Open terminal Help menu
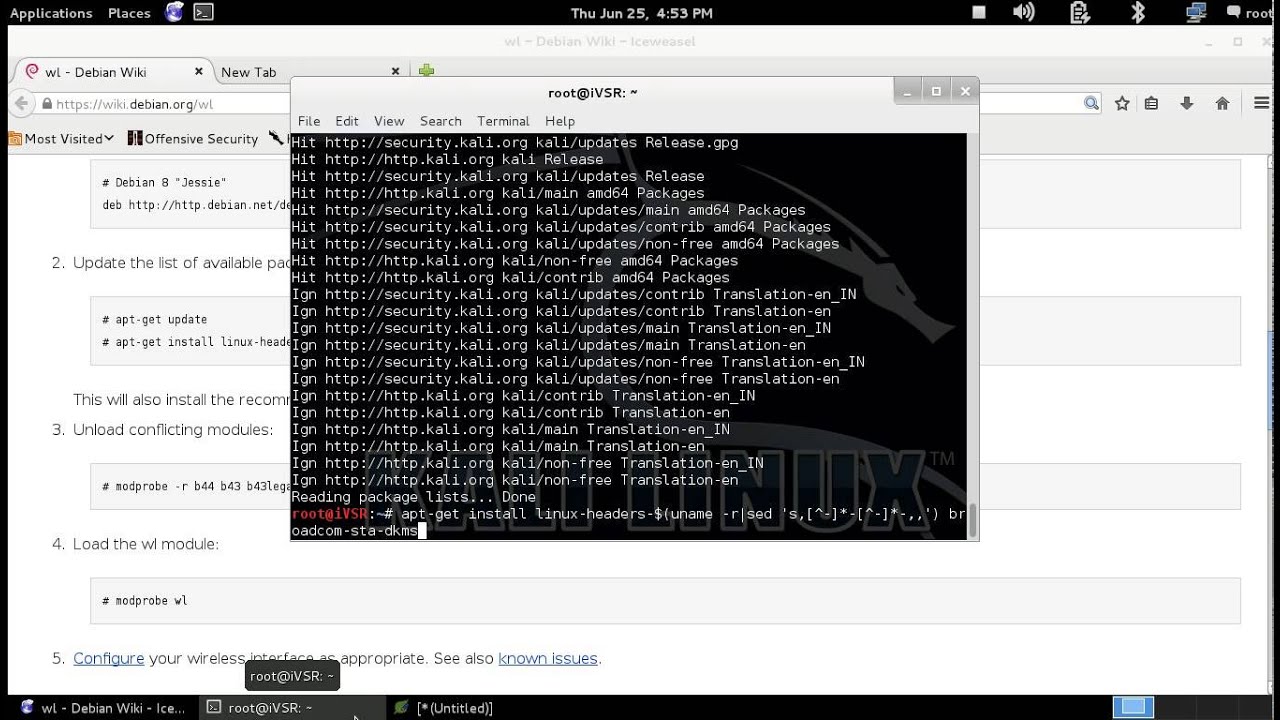This screenshot has height=720, width=1280. tap(560, 121)
